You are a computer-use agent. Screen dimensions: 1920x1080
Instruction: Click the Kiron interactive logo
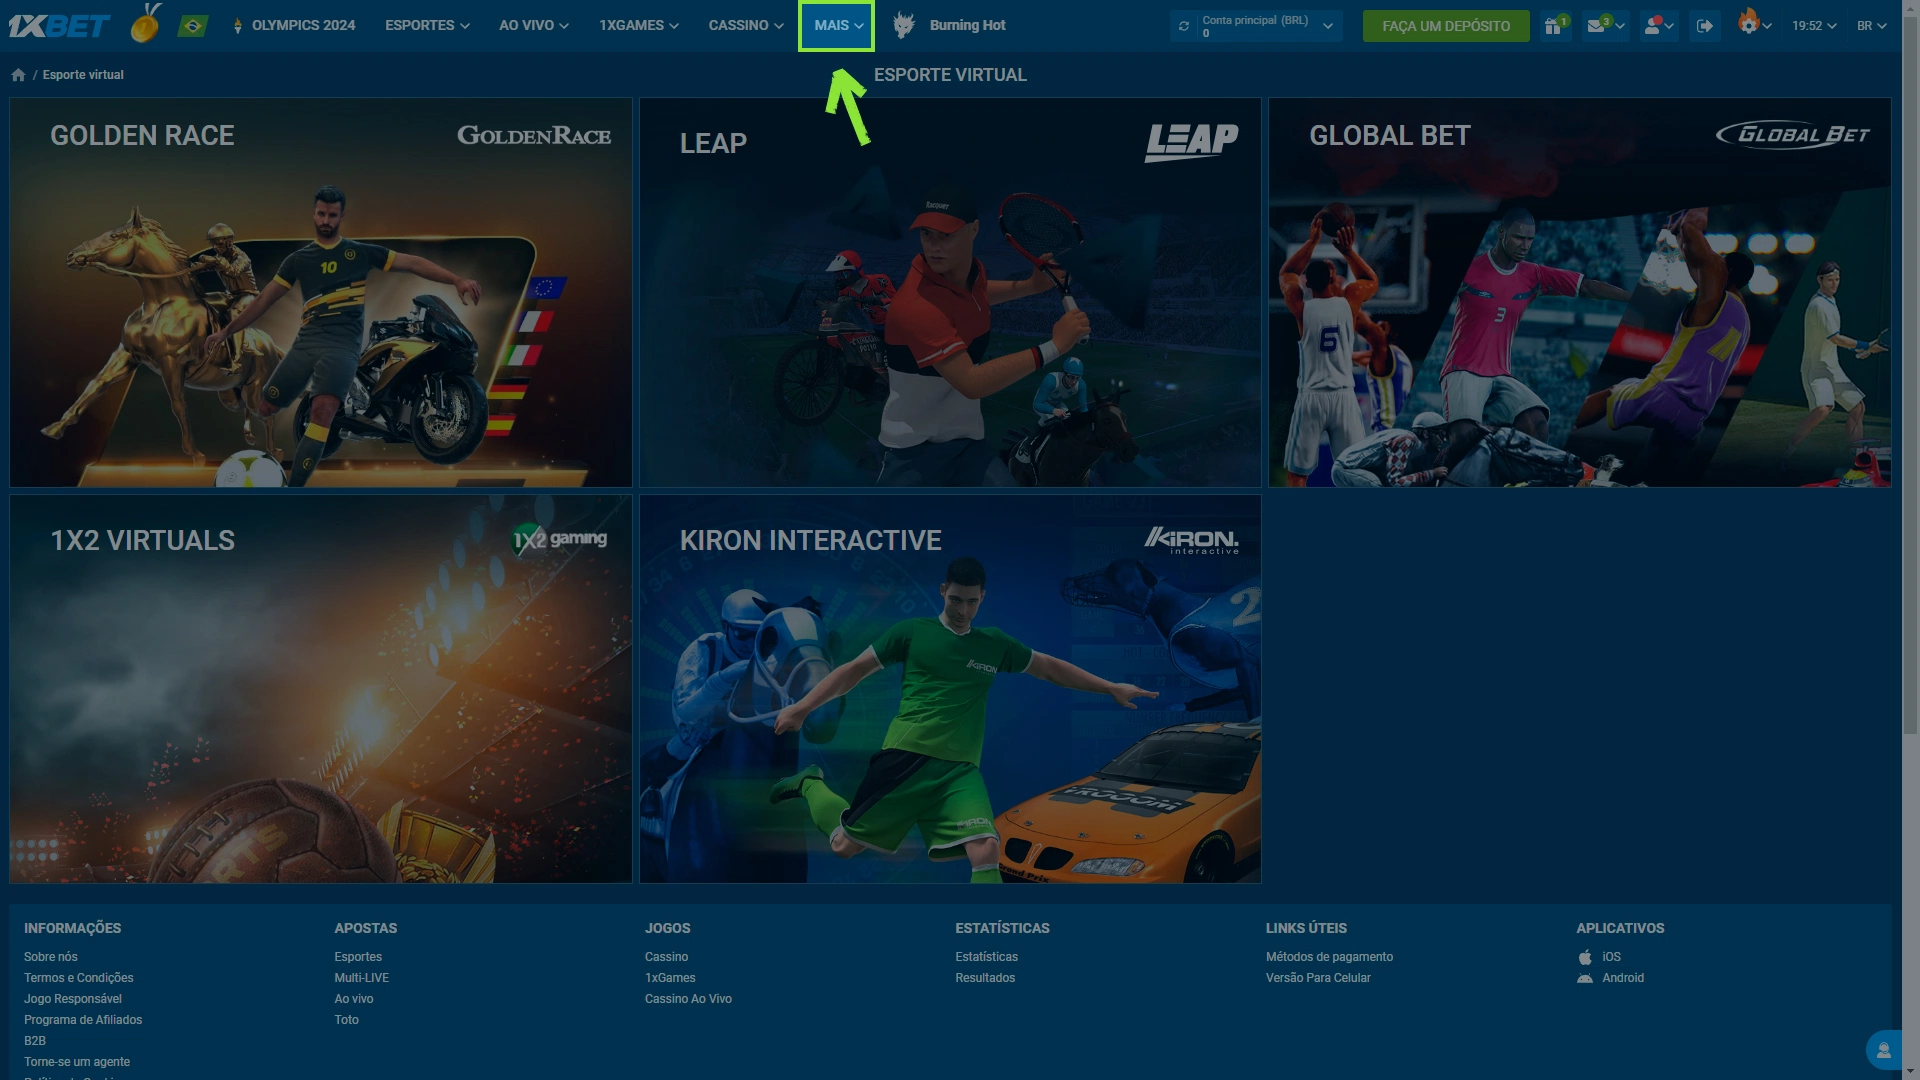coord(1192,540)
